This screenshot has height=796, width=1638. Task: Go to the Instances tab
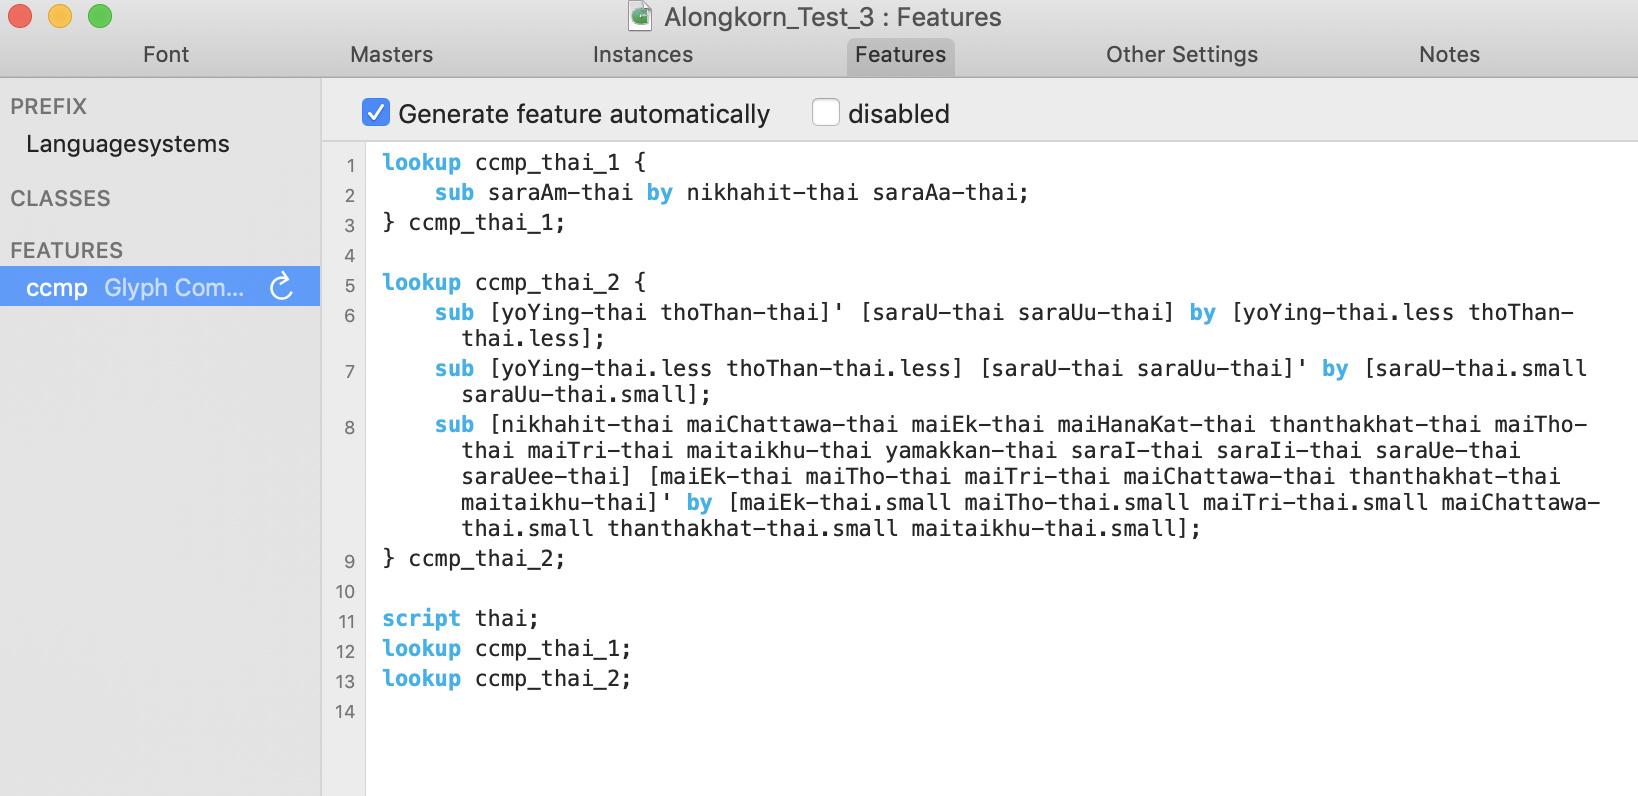(642, 55)
